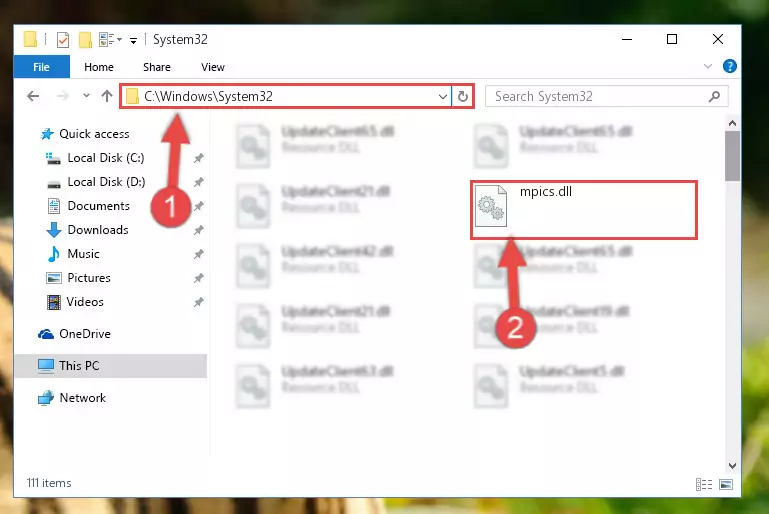Open the File menu
The width and height of the screenshot is (769, 514).
pyautogui.click(x=42, y=67)
